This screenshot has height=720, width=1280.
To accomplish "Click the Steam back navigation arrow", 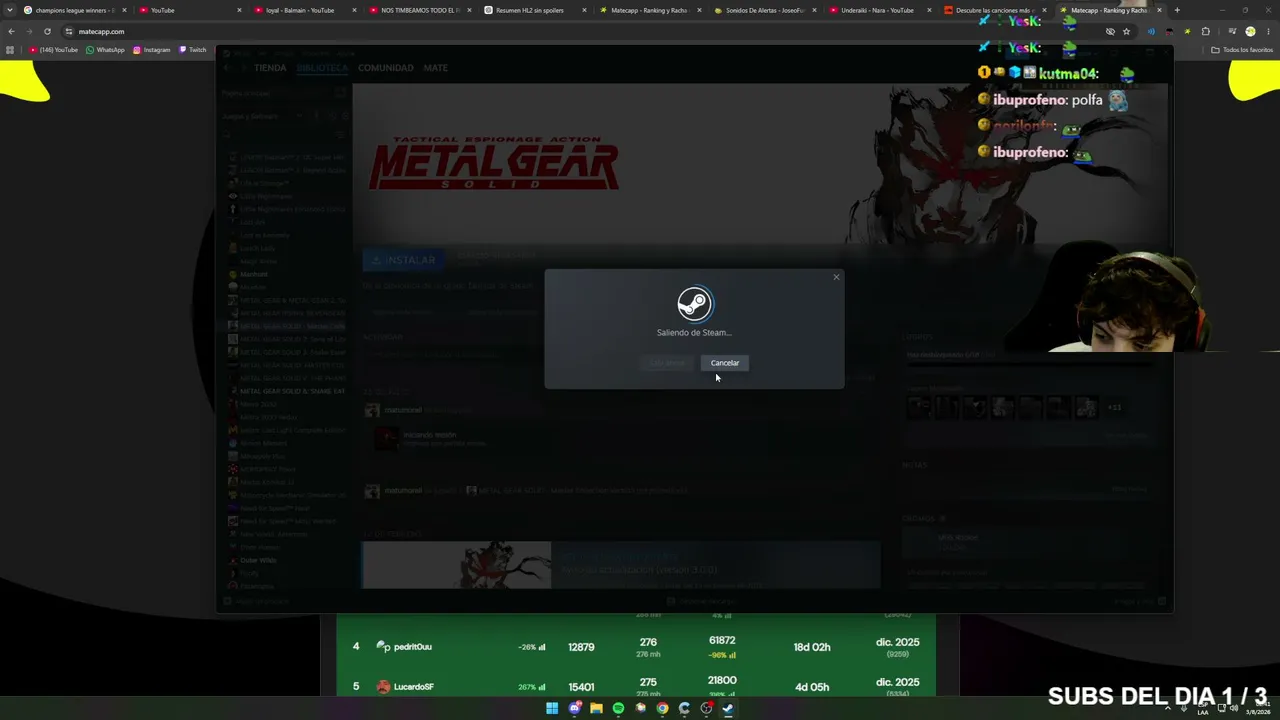I will click(x=227, y=68).
